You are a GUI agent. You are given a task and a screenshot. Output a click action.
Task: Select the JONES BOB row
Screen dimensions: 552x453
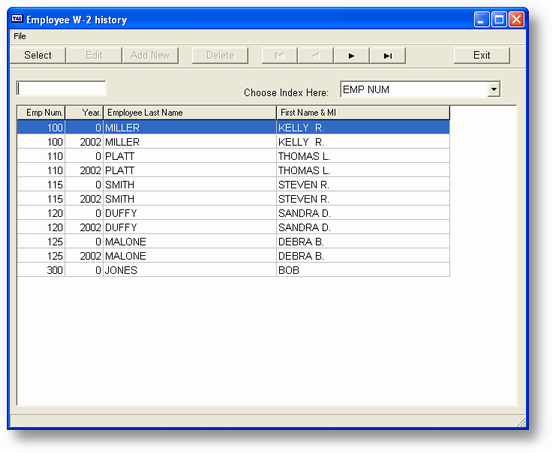point(233,270)
